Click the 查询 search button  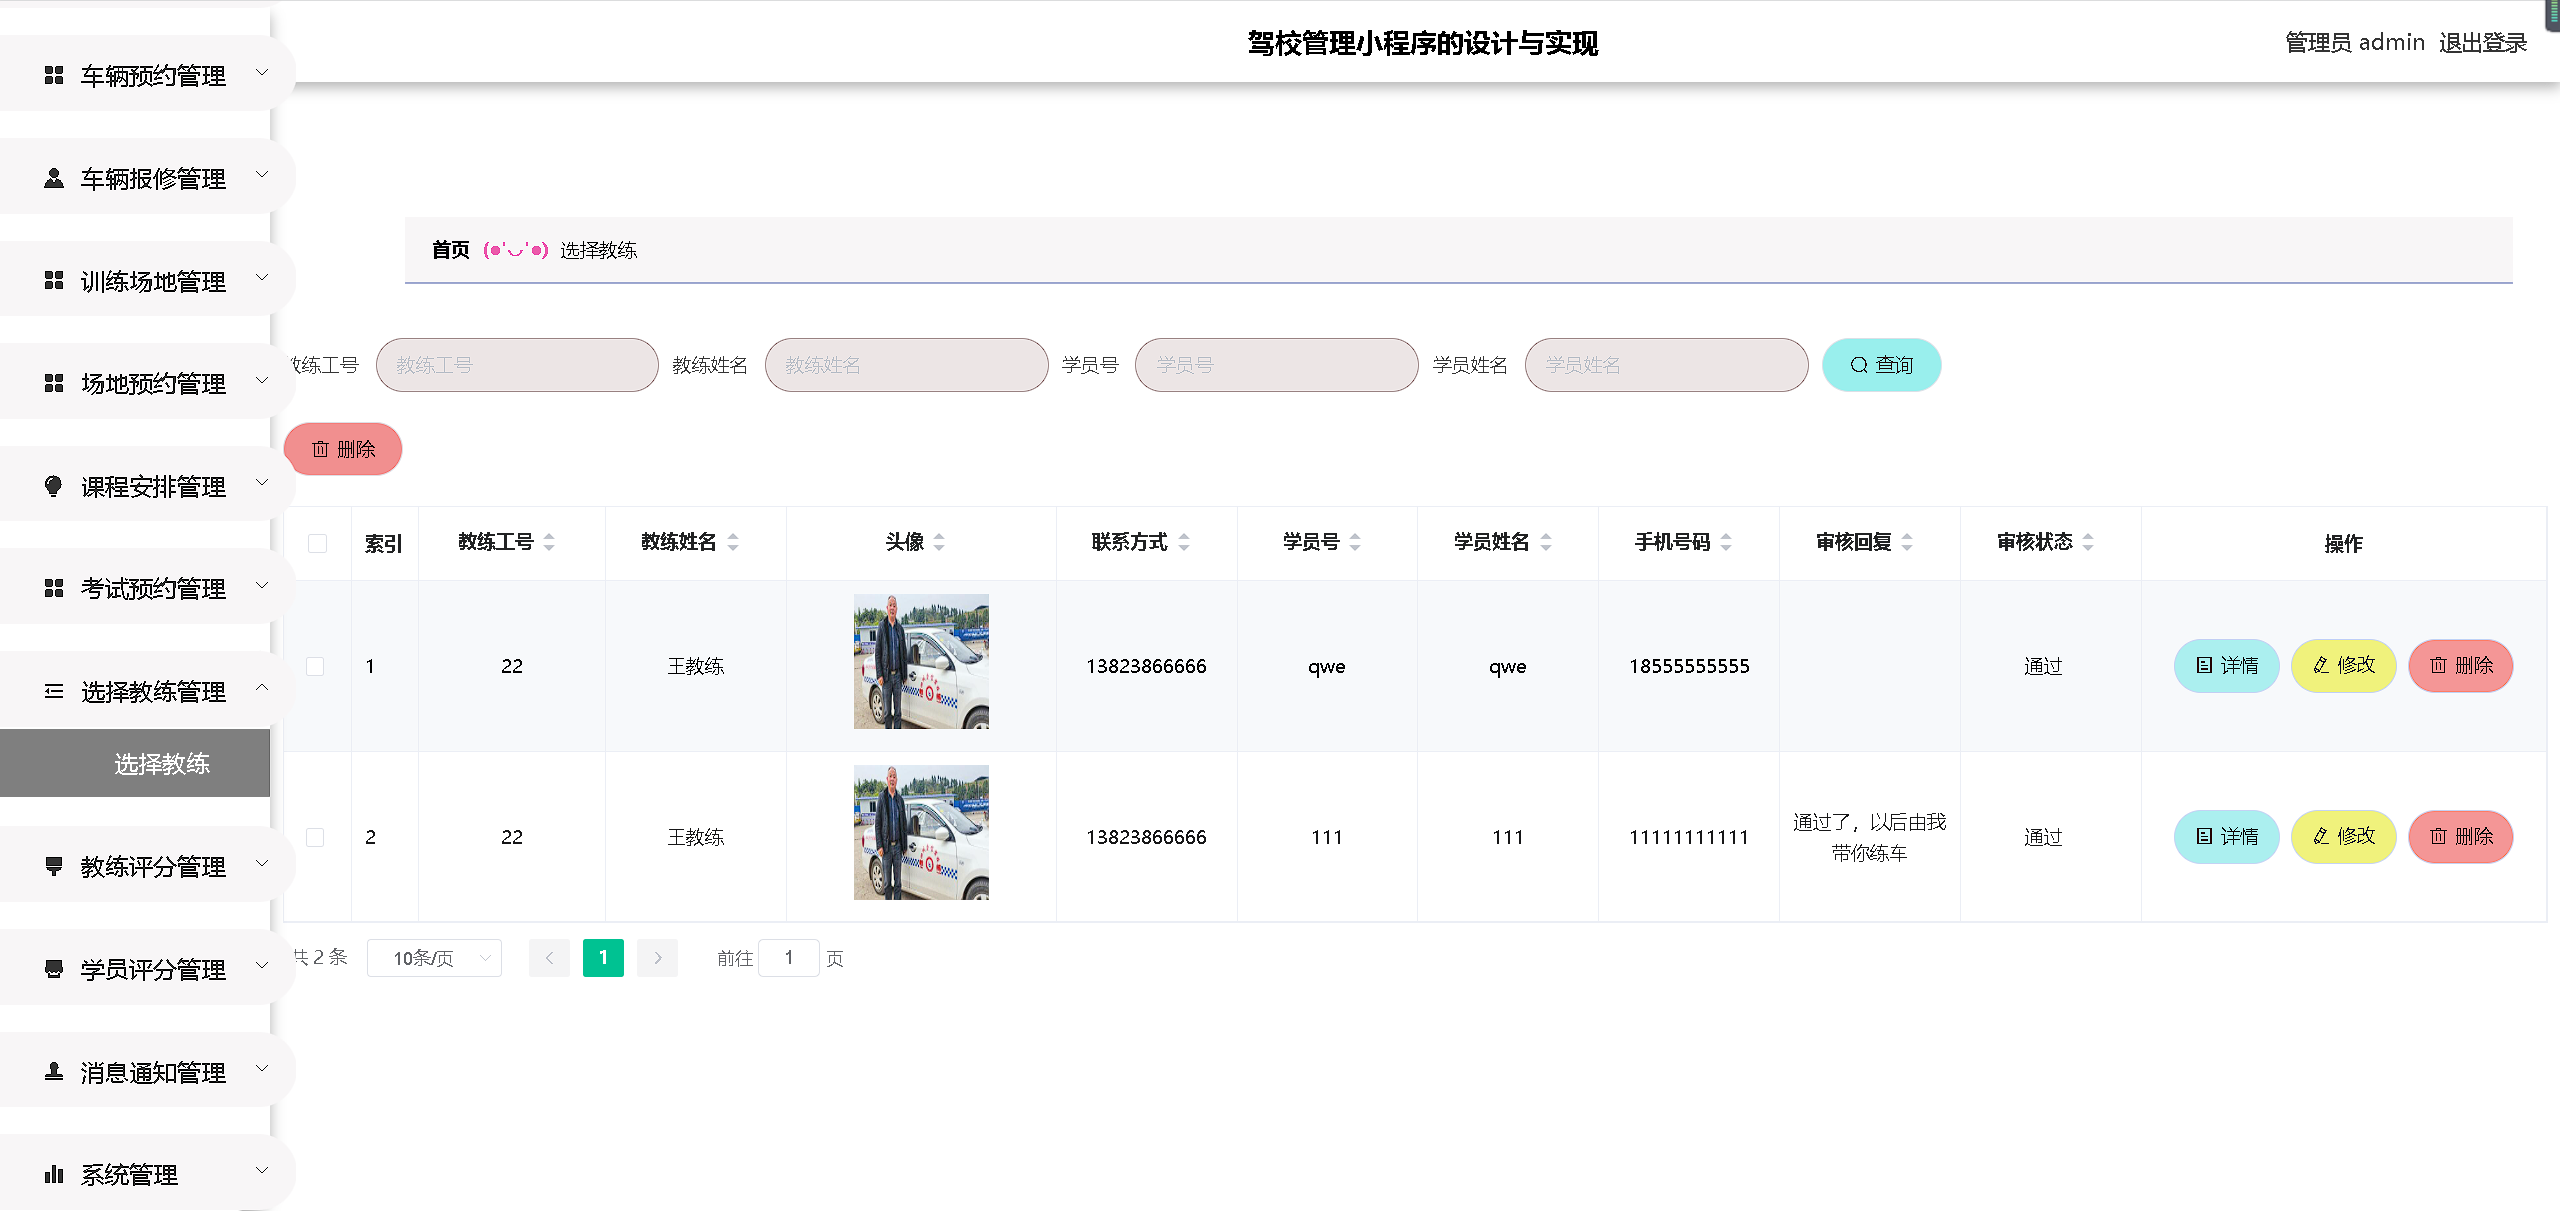(x=1881, y=365)
